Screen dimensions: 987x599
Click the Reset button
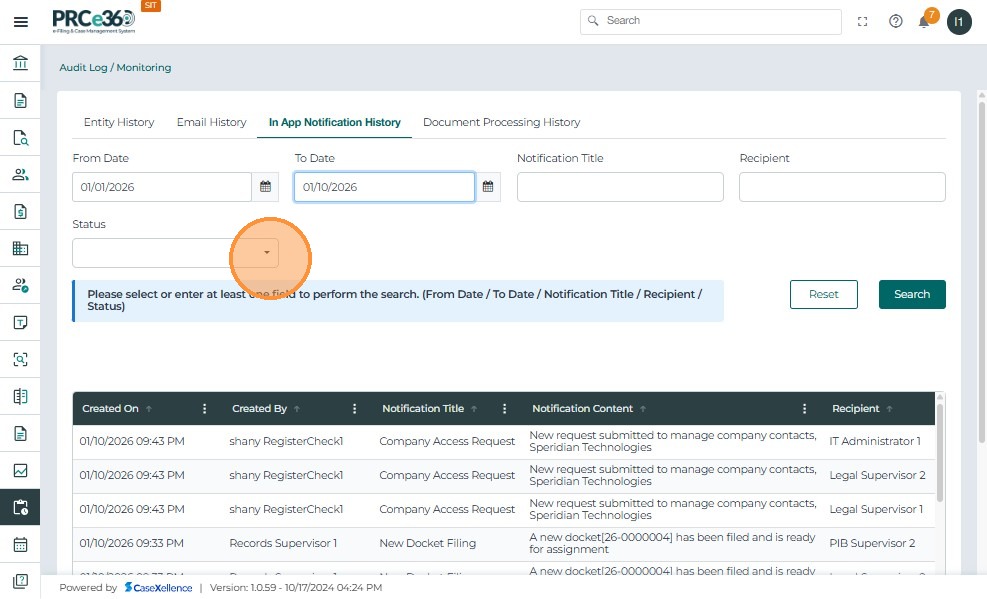coord(823,294)
